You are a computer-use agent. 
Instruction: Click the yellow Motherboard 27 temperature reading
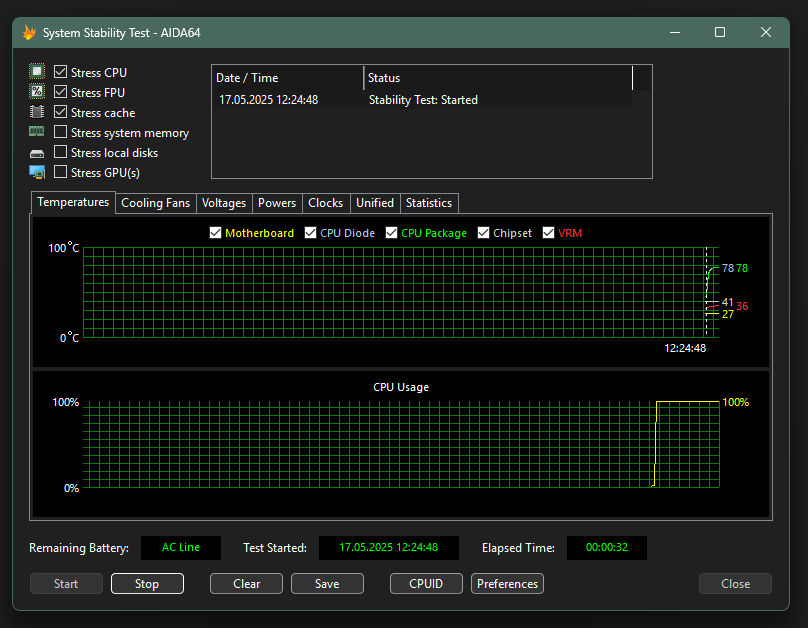tap(728, 314)
